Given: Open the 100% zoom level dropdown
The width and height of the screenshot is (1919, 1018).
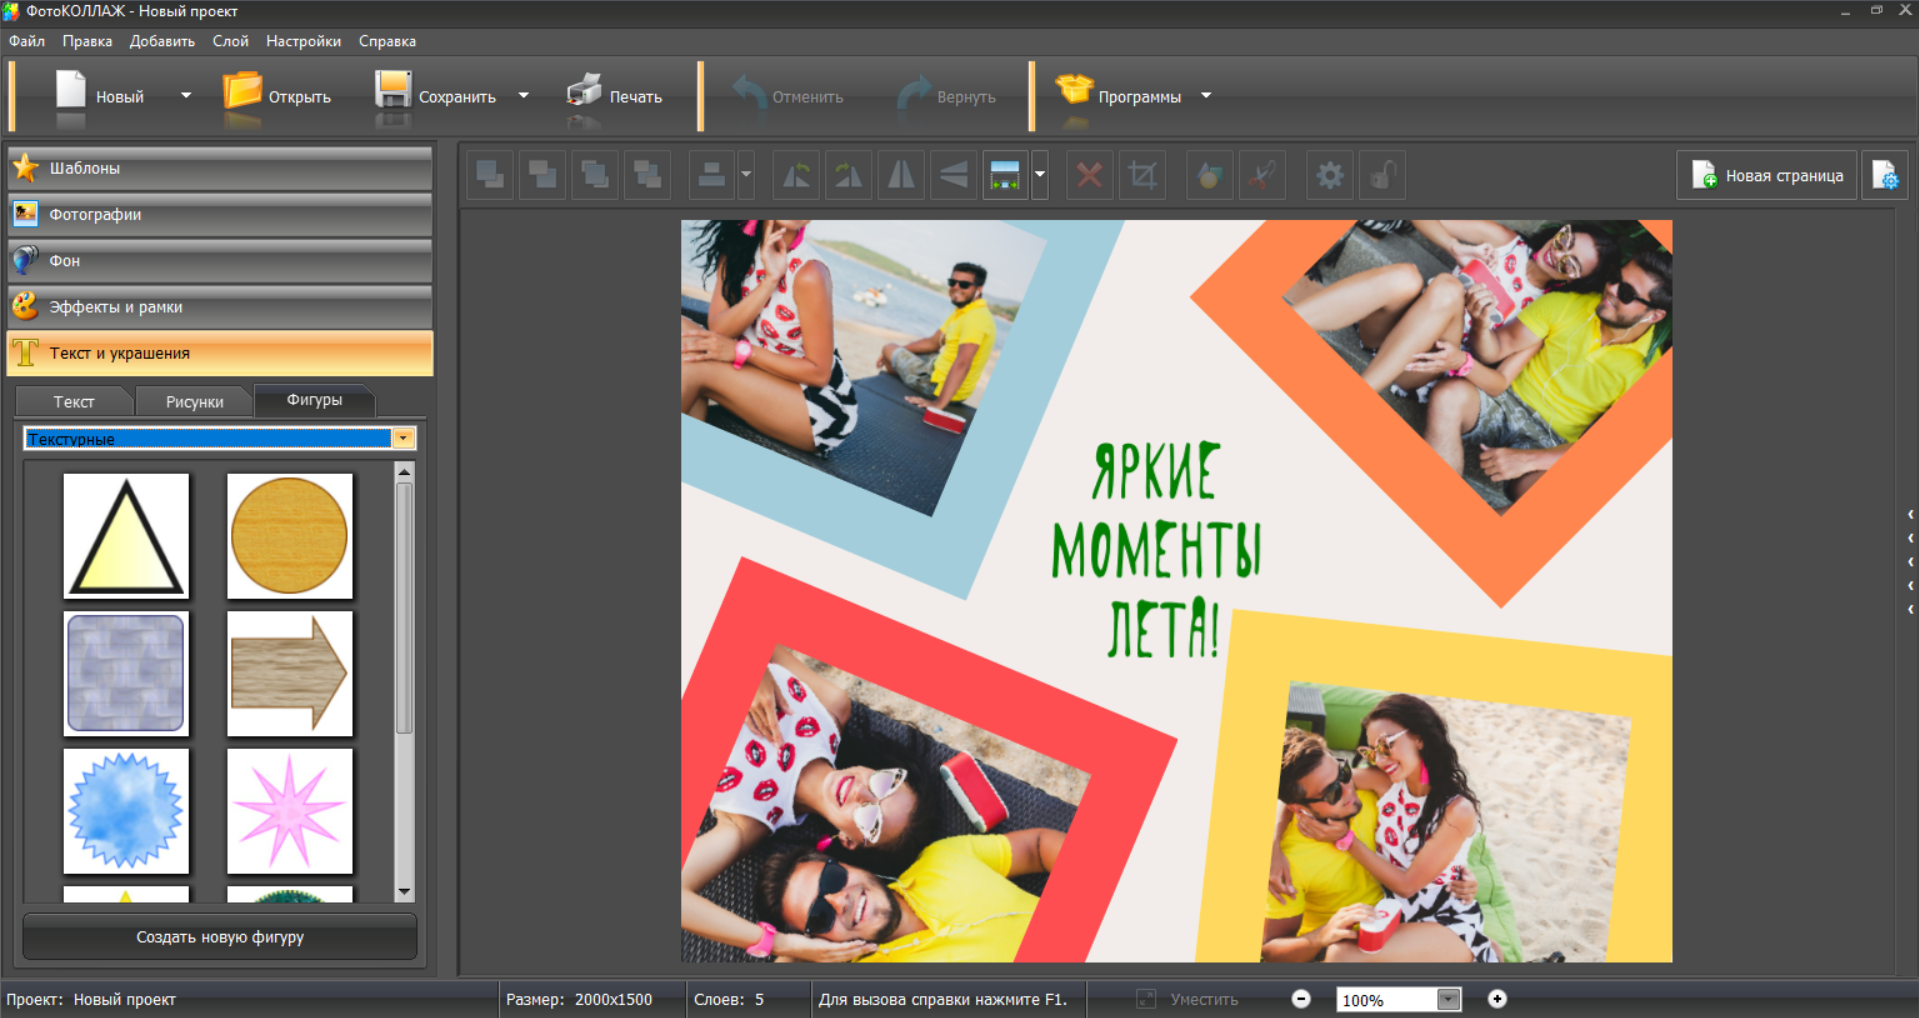Looking at the screenshot, I should pyautogui.click(x=1448, y=999).
